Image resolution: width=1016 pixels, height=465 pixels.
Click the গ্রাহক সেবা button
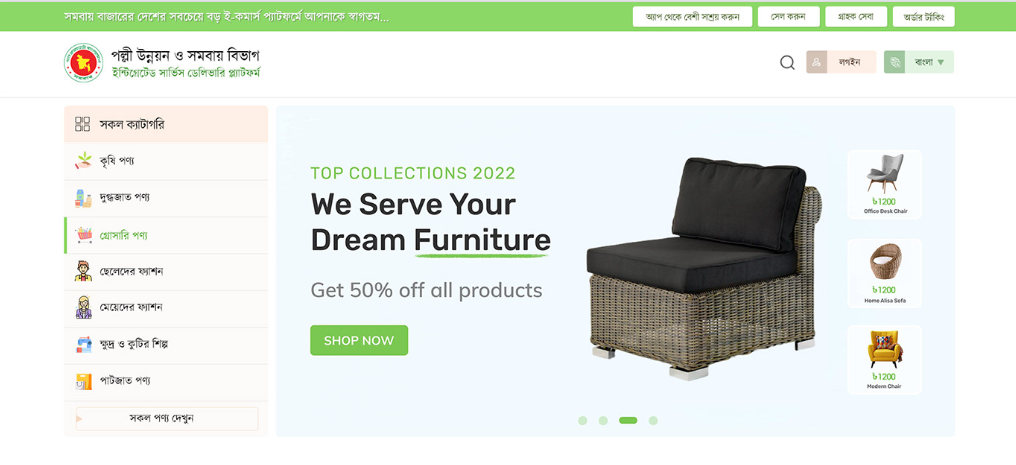(x=856, y=17)
